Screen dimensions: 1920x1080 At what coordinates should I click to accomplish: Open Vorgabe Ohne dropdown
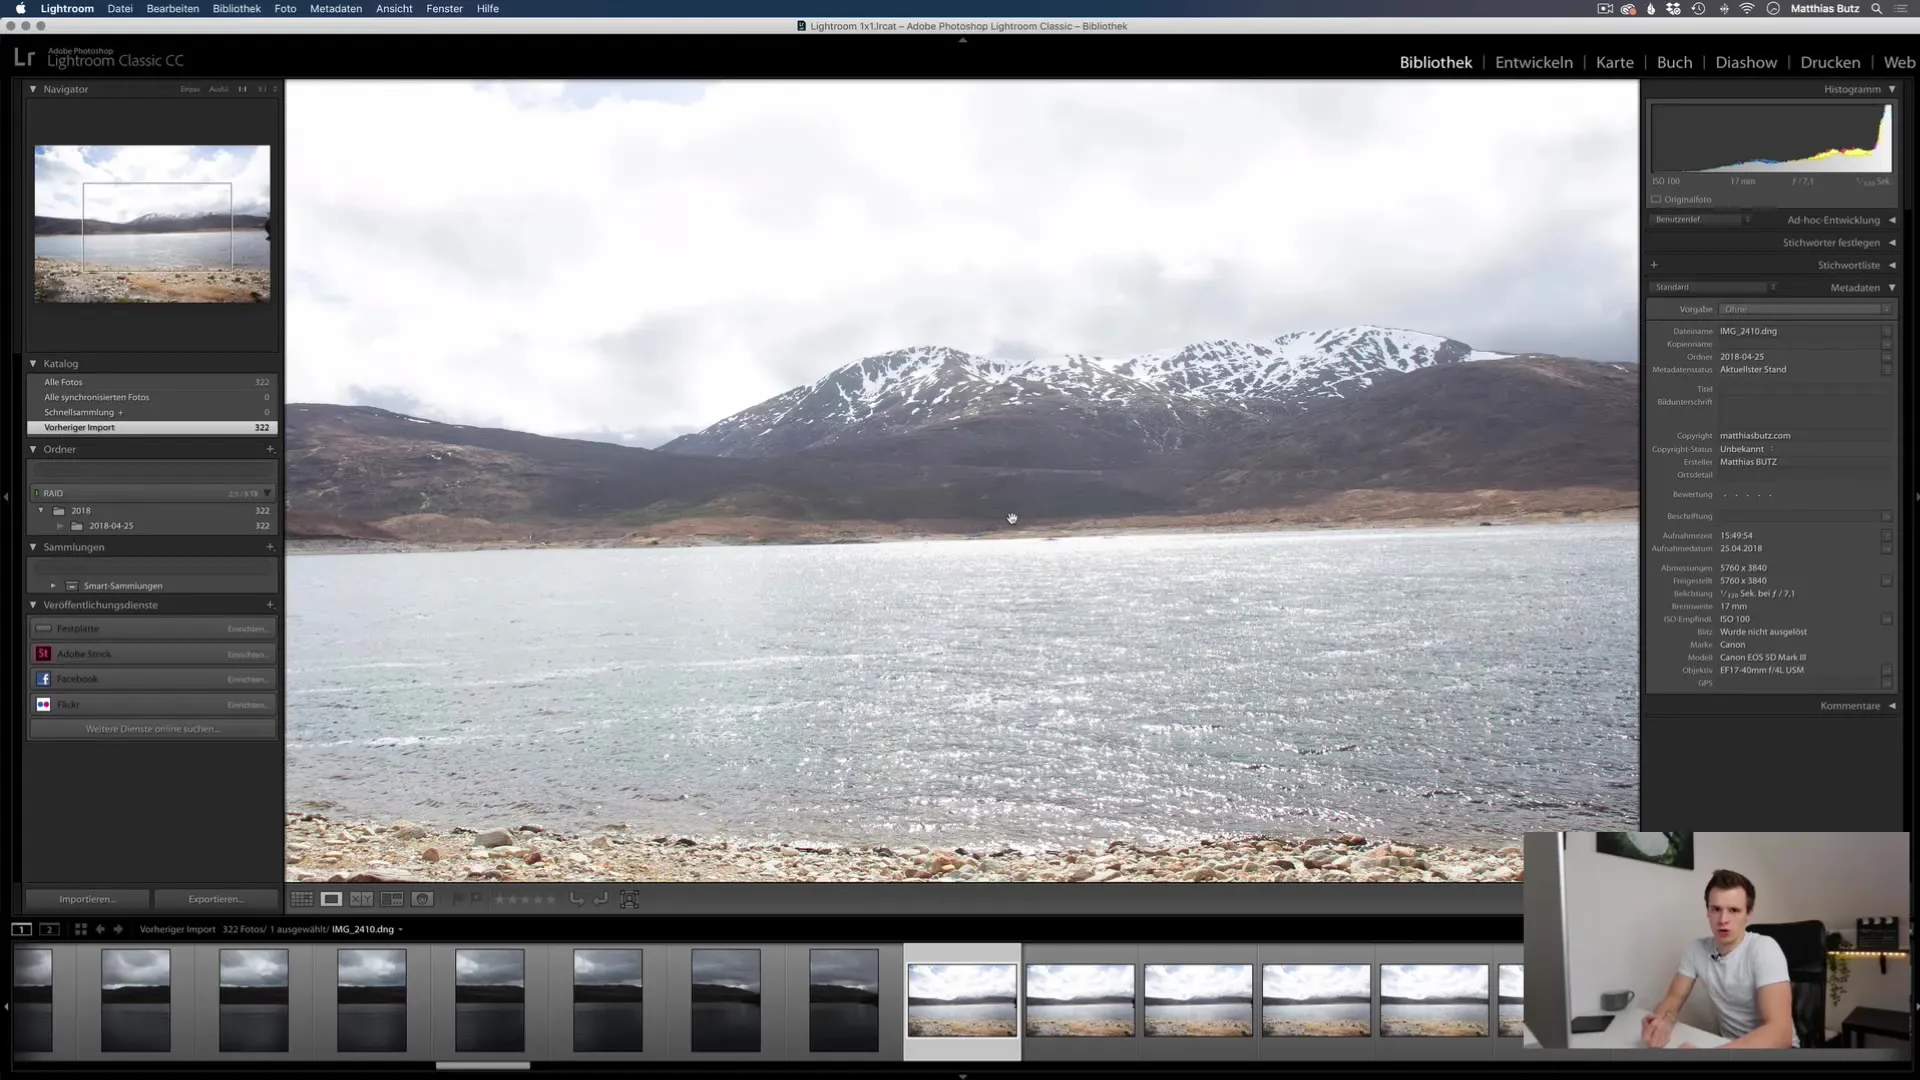point(1806,309)
